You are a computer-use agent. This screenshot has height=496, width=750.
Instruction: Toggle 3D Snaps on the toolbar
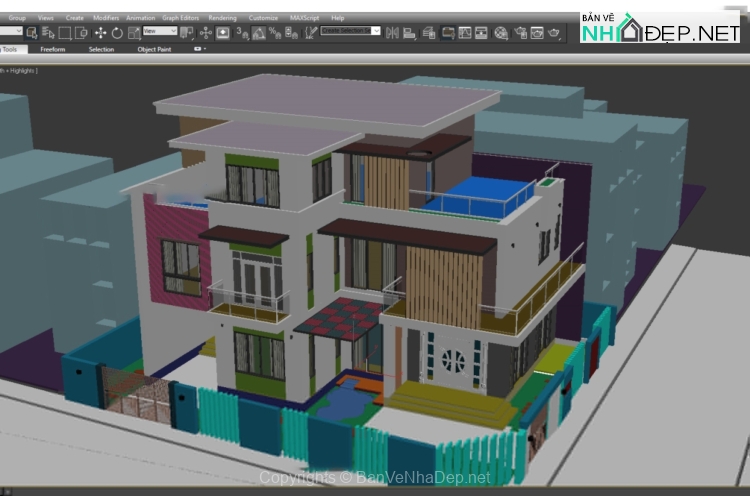[241, 32]
